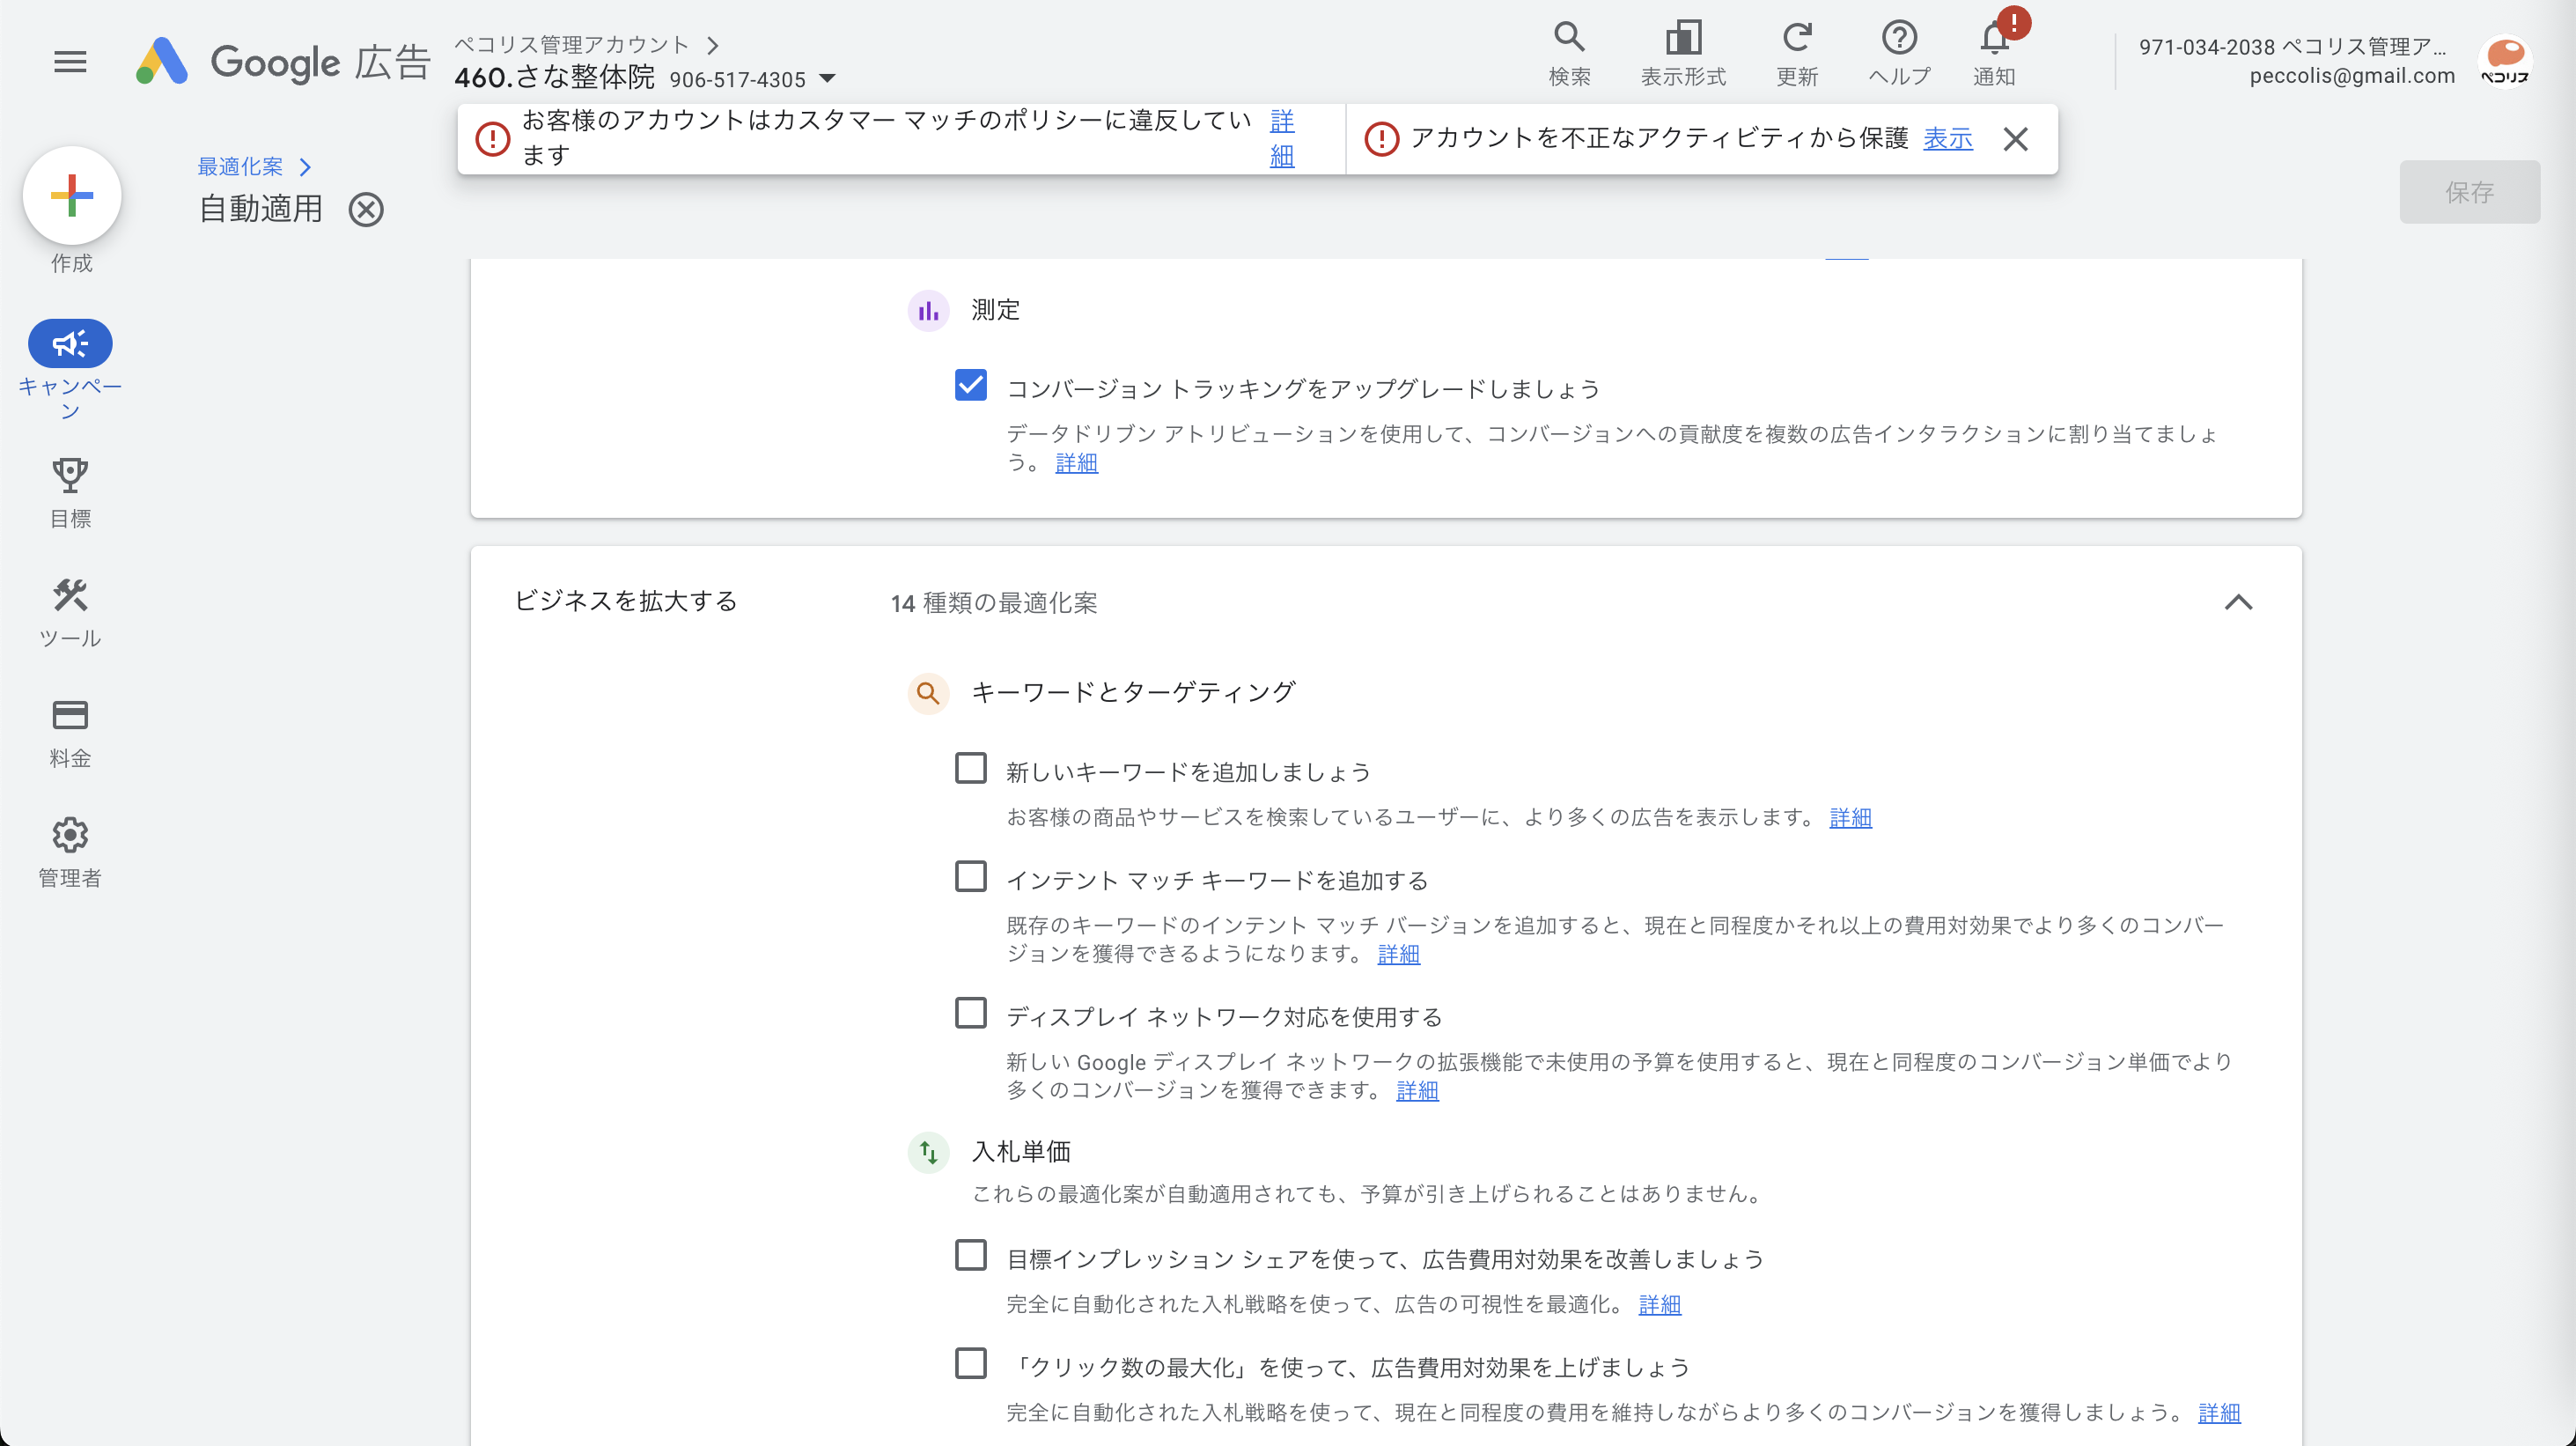The width and height of the screenshot is (2576, 1446).
Task: Go back to 最適化案 breadcrumb link
Action: (240, 167)
